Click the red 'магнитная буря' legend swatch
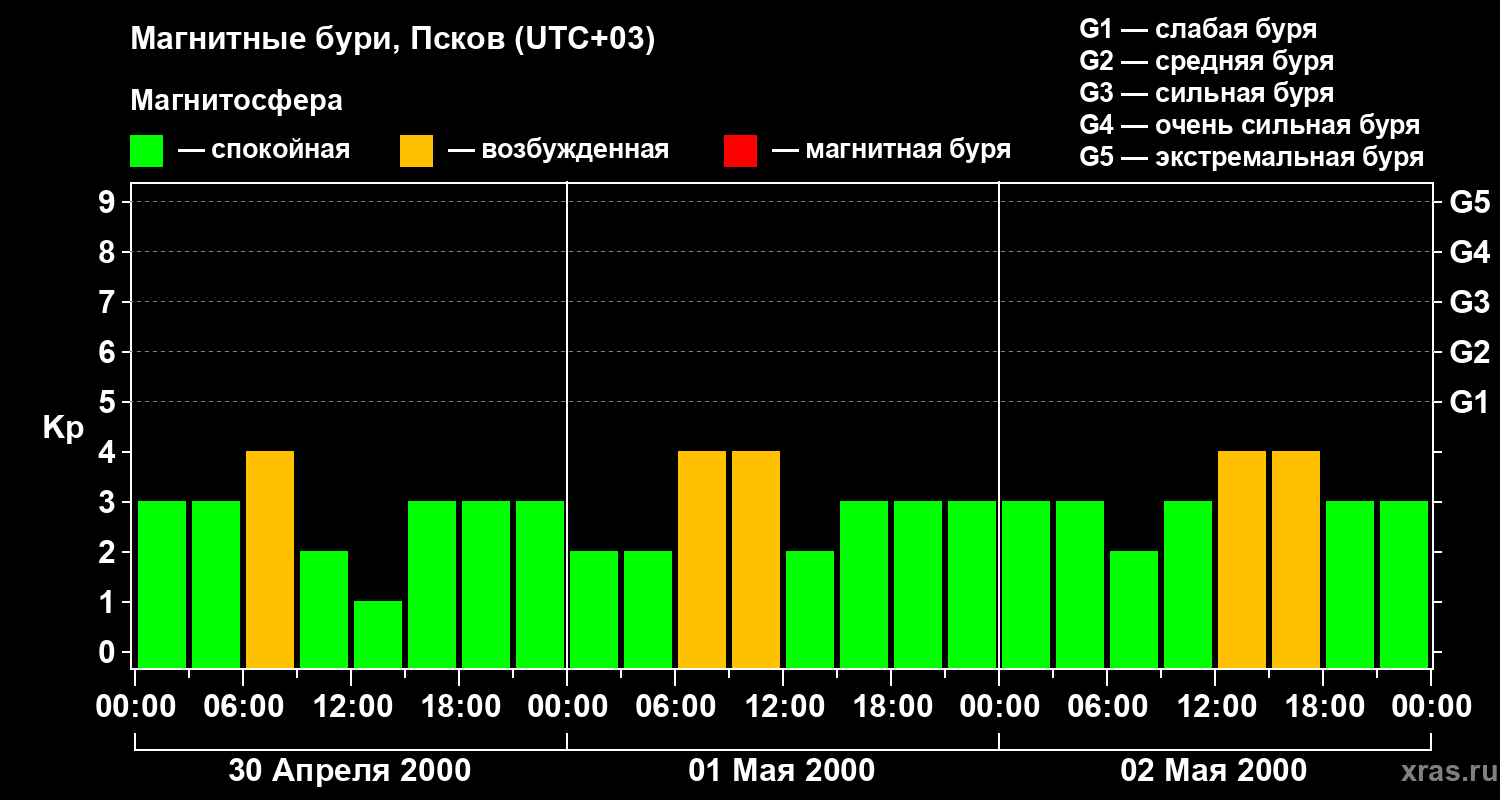Image resolution: width=1500 pixels, height=800 pixels. [x=741, y=151]
